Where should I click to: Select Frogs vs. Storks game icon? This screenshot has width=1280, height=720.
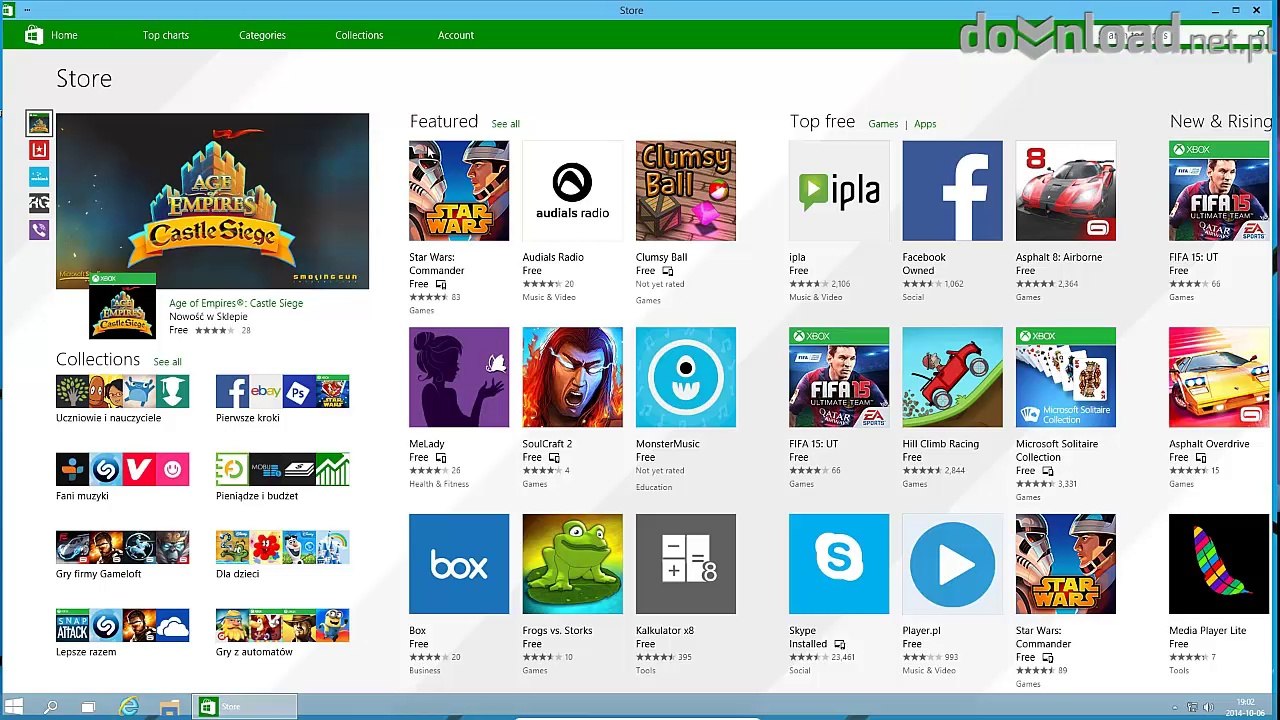click(572, 564)
